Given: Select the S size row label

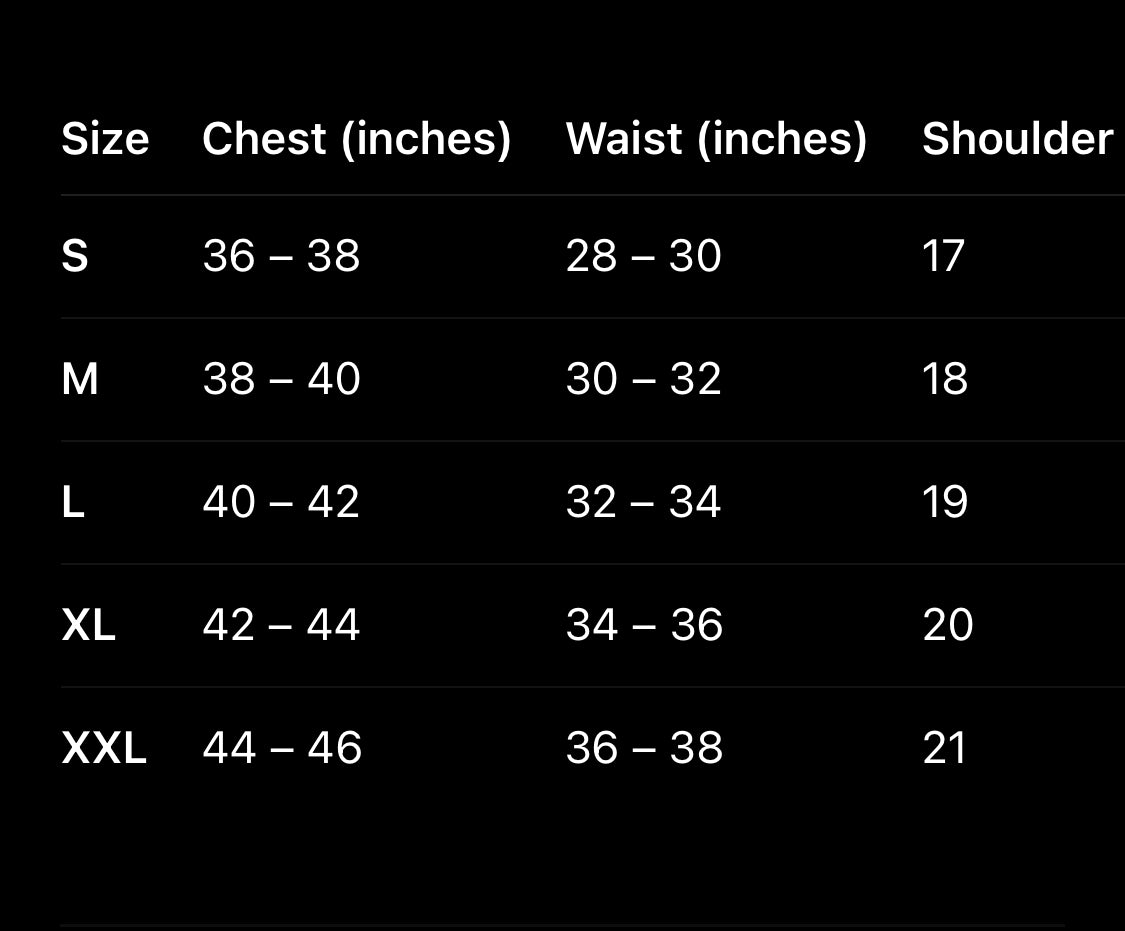Looking at the screenshot, I should [x=75, y=256].
